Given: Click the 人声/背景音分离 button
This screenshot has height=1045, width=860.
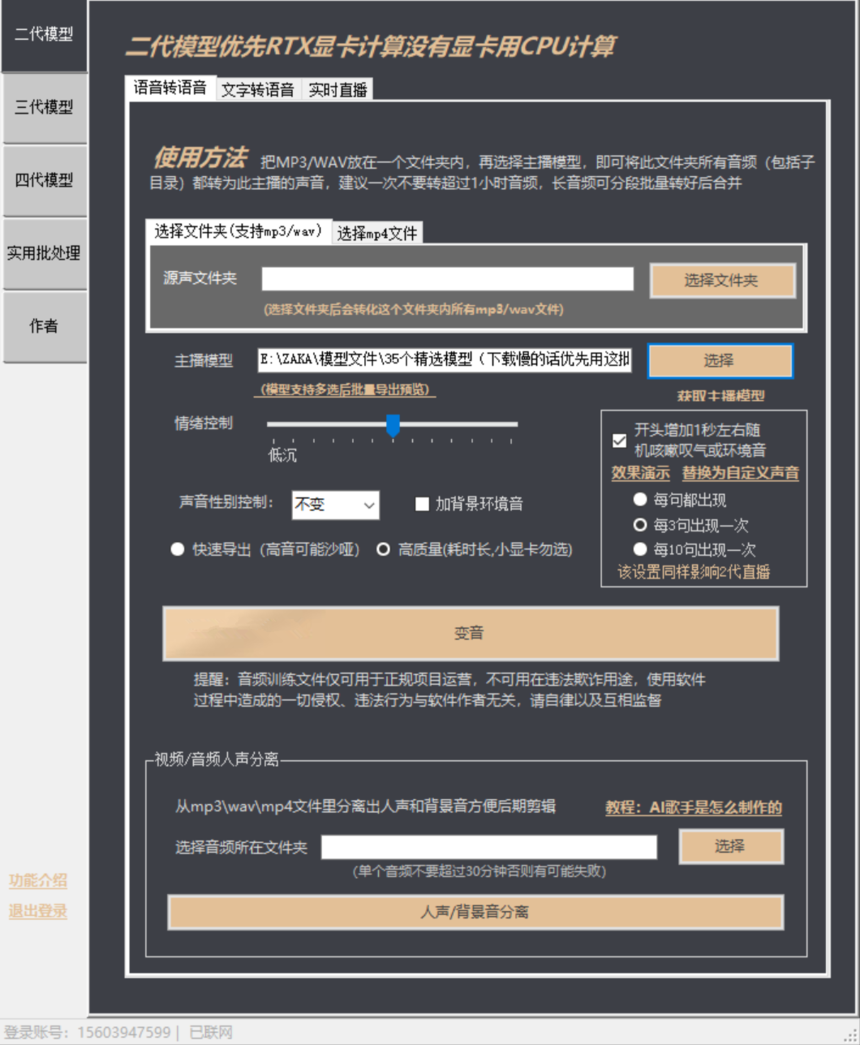Looking at the screenshot, I should tap(475, 912).
